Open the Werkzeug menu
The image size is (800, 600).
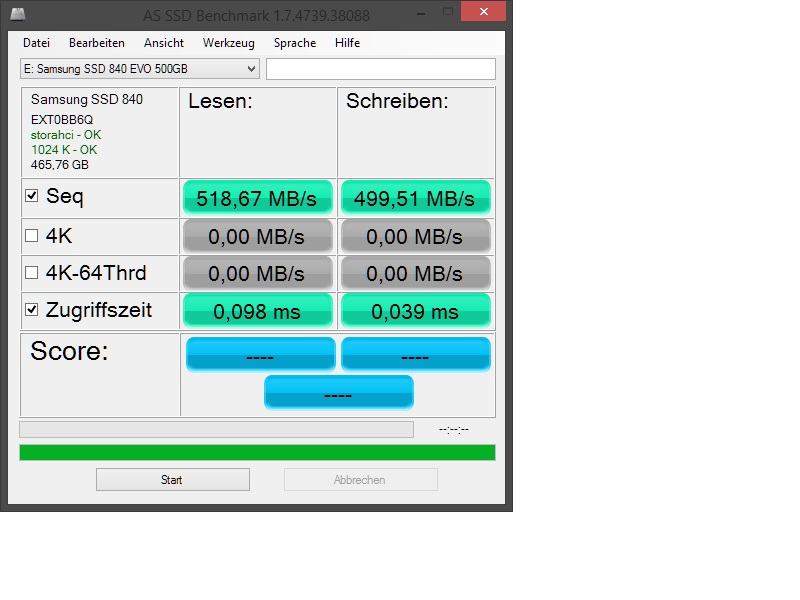click(x=229, y=43)
